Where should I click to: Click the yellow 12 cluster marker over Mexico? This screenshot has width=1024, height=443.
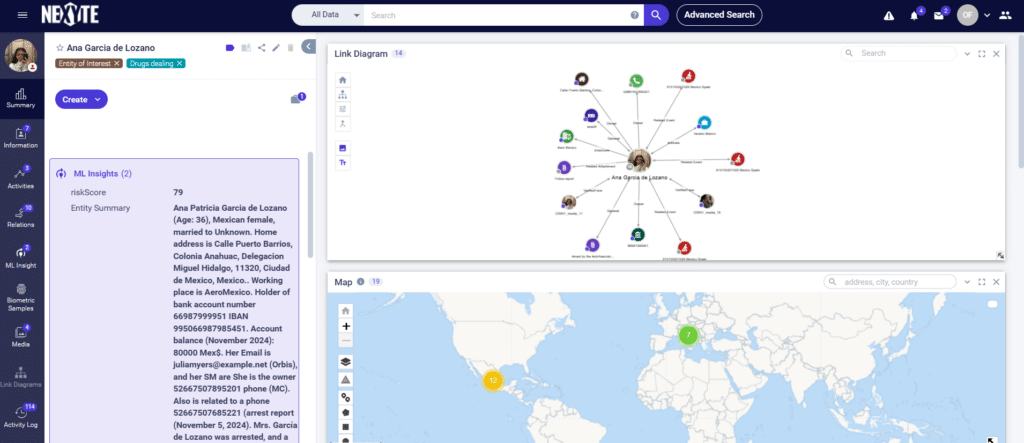pos(493,380)
